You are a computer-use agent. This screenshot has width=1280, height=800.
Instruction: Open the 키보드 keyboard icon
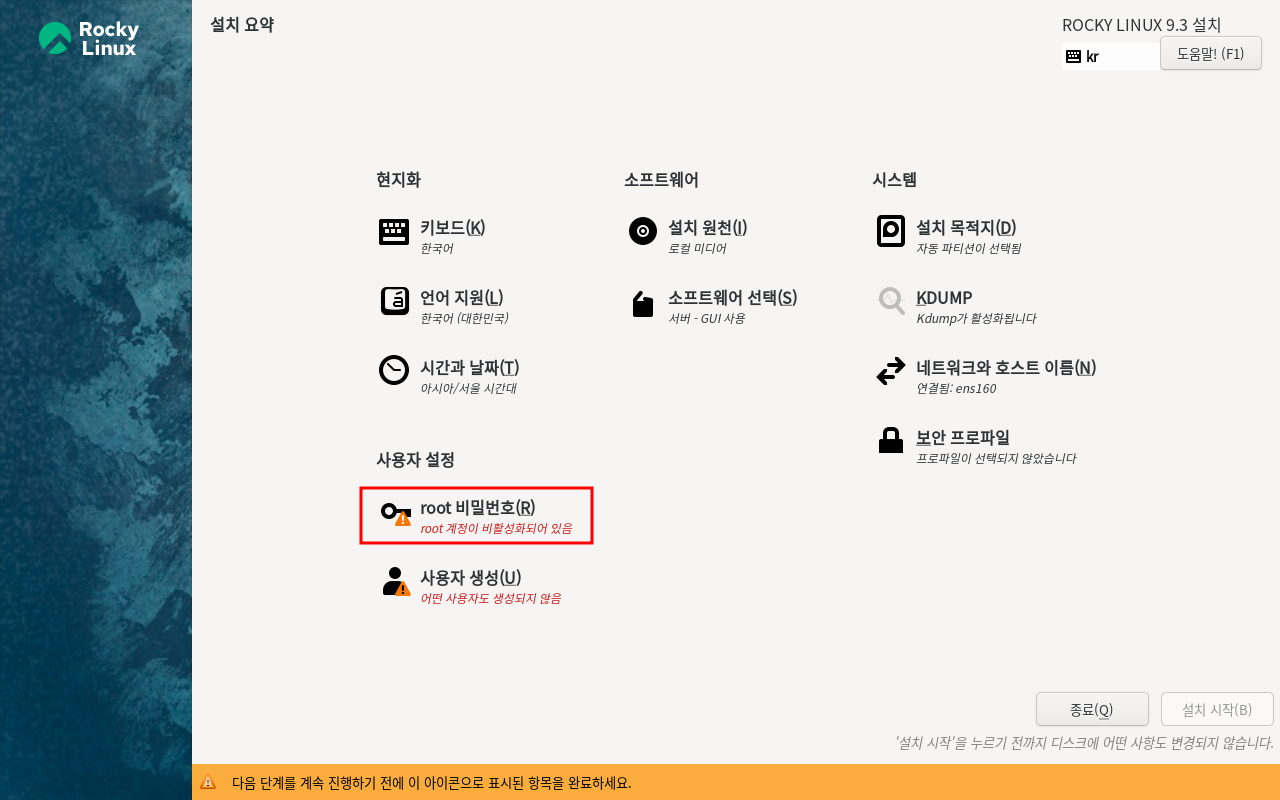tap(394, 232)
